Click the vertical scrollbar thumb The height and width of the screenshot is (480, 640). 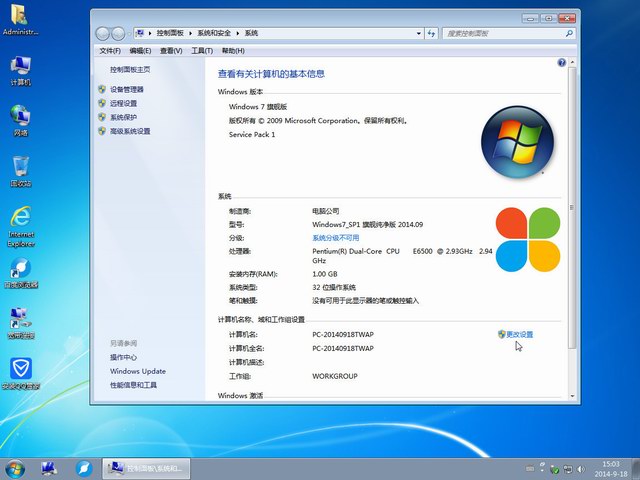click(x=572, y=208)
